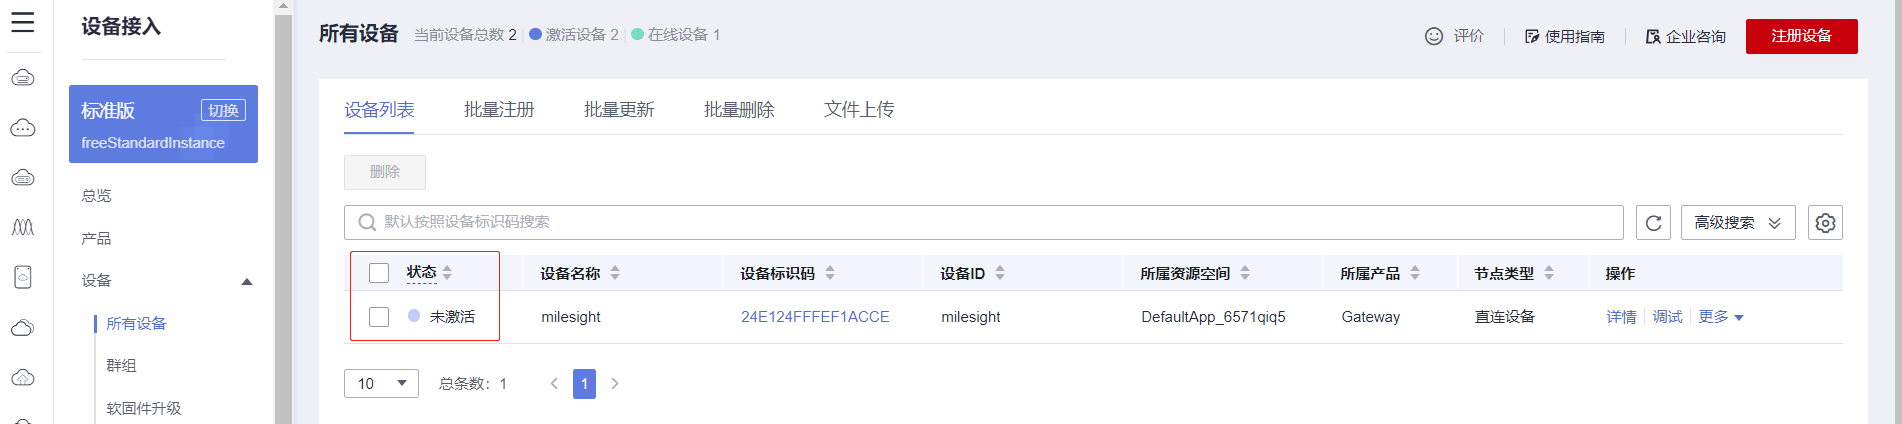Open device link 24E124FFFEF1ACCE
1902x424 pixels.
815,317
